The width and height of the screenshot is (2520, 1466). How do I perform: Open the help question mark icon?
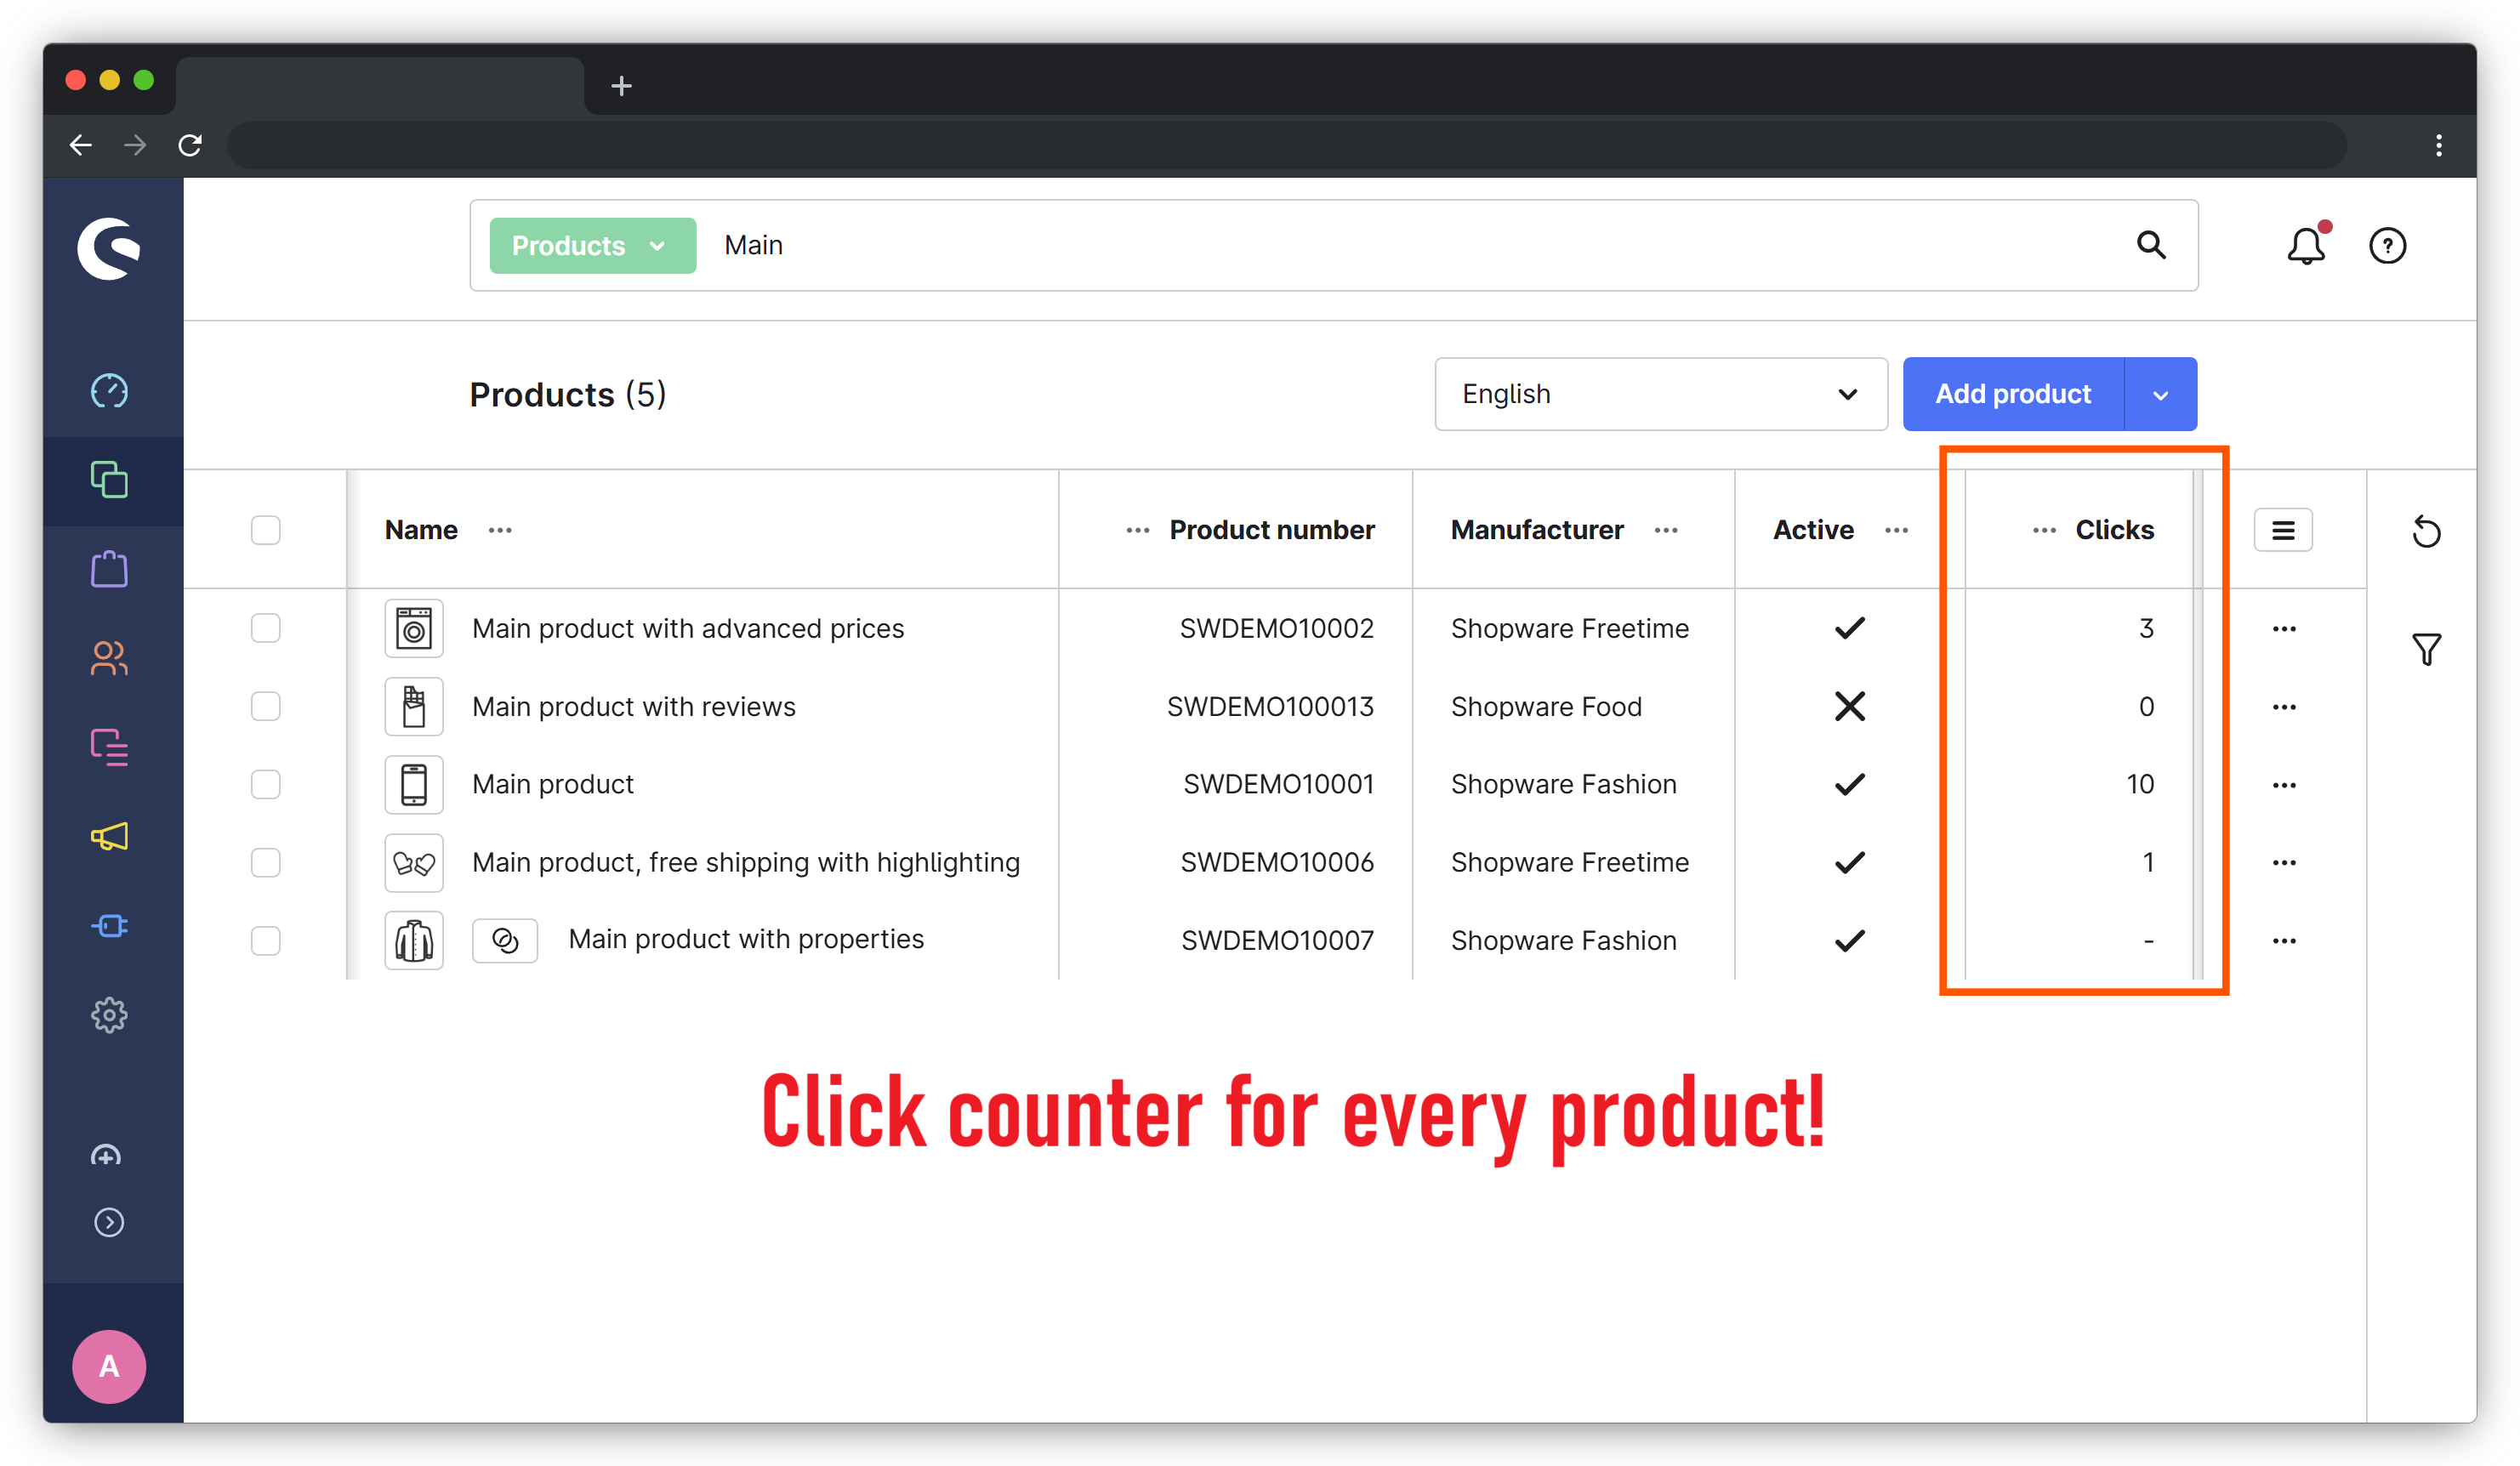coord(2388,246)
